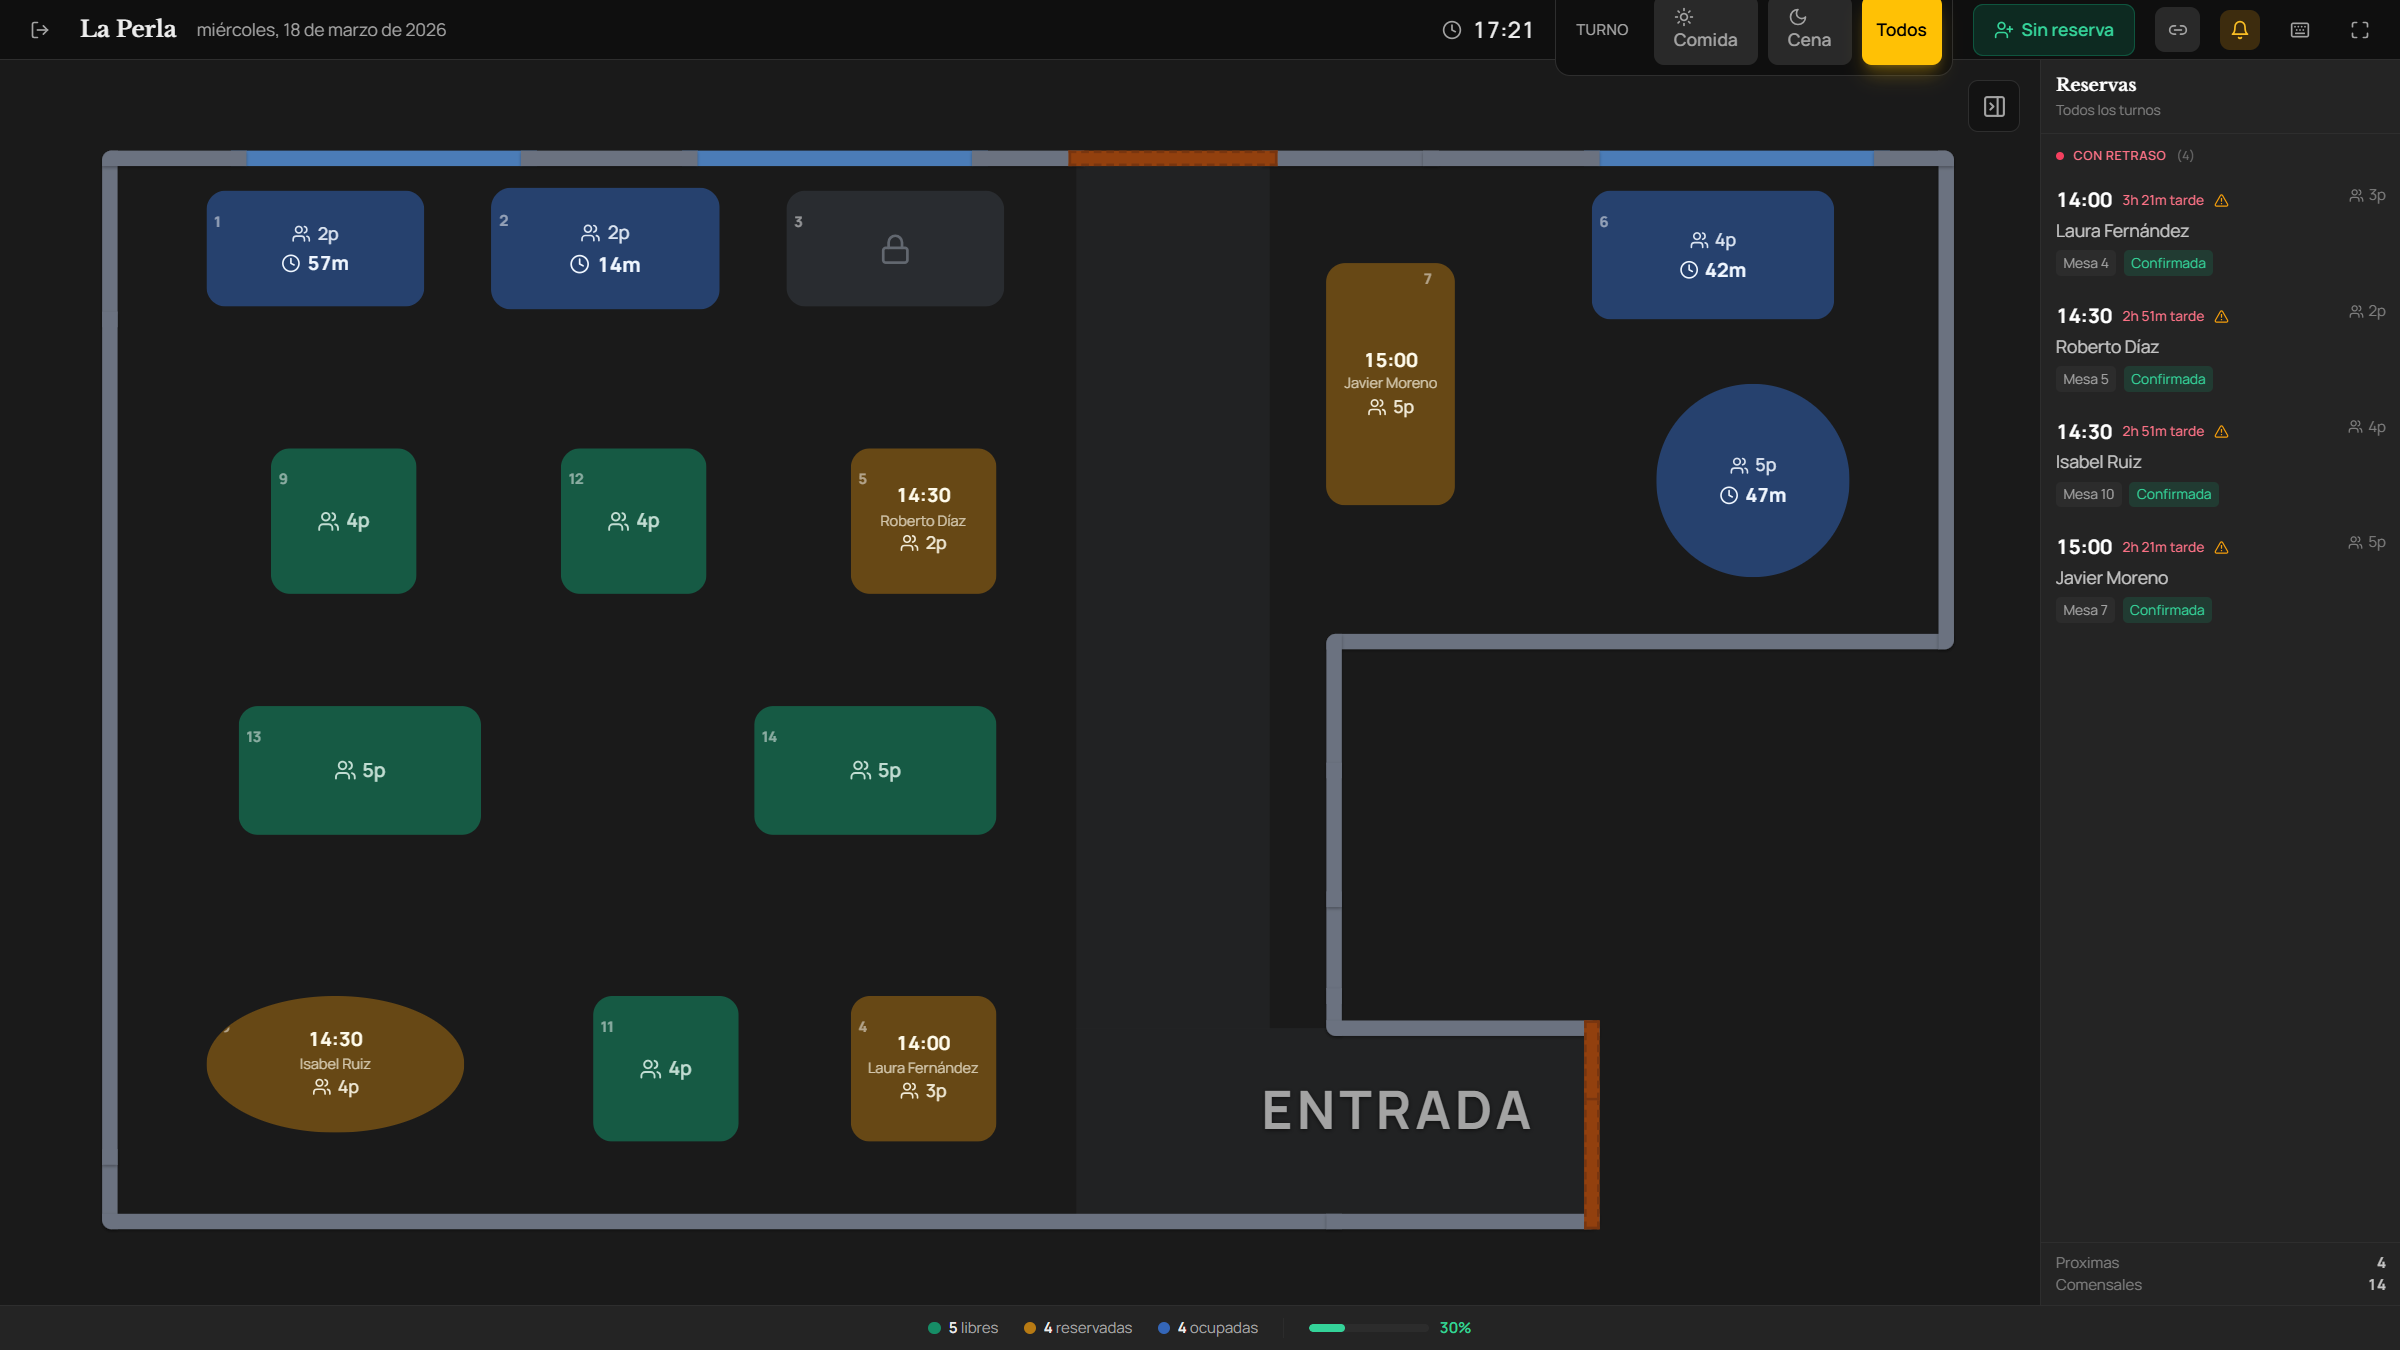Select the Todos shift filter
2400x1350 pixels.
pos(1900,30)
